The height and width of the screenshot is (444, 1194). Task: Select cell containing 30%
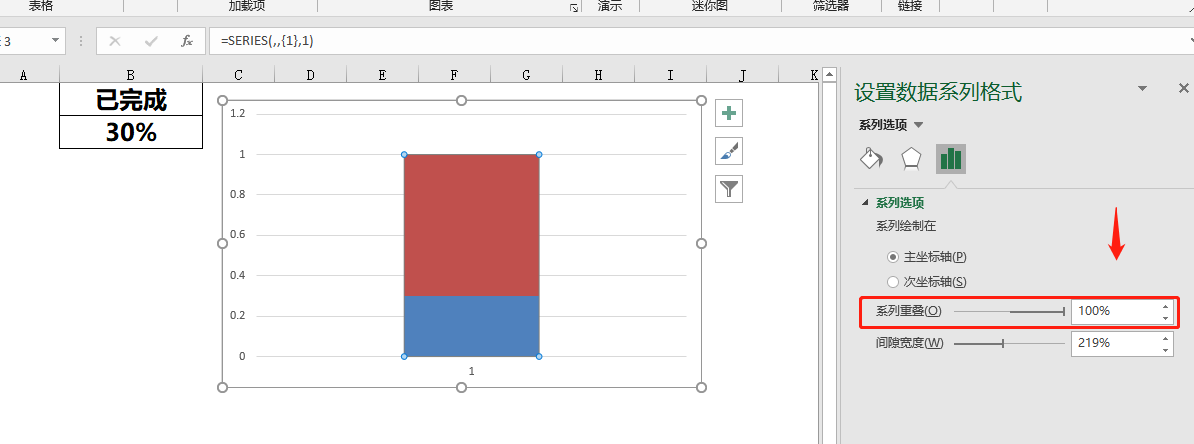click(x=131, y=133)
